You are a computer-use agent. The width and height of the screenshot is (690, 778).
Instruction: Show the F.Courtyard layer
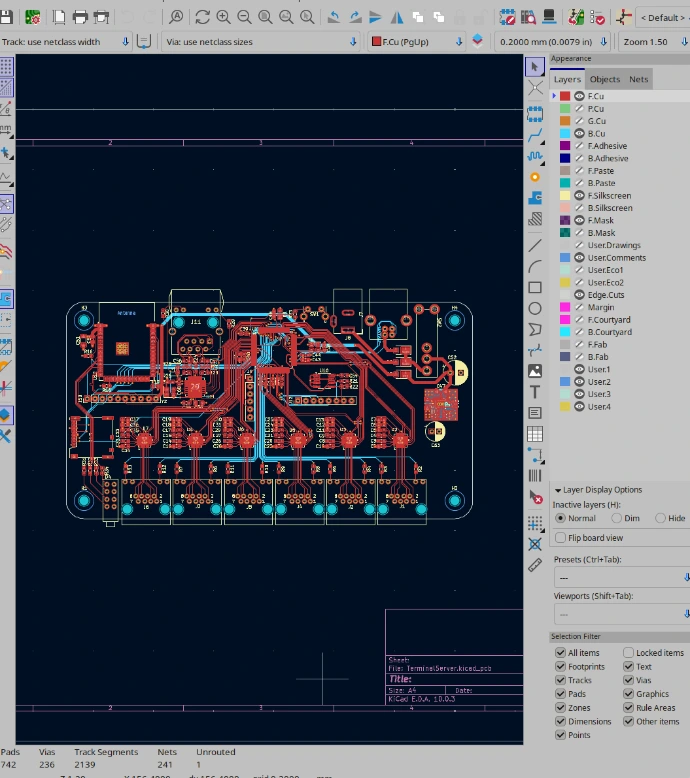(x=579, y=320)
